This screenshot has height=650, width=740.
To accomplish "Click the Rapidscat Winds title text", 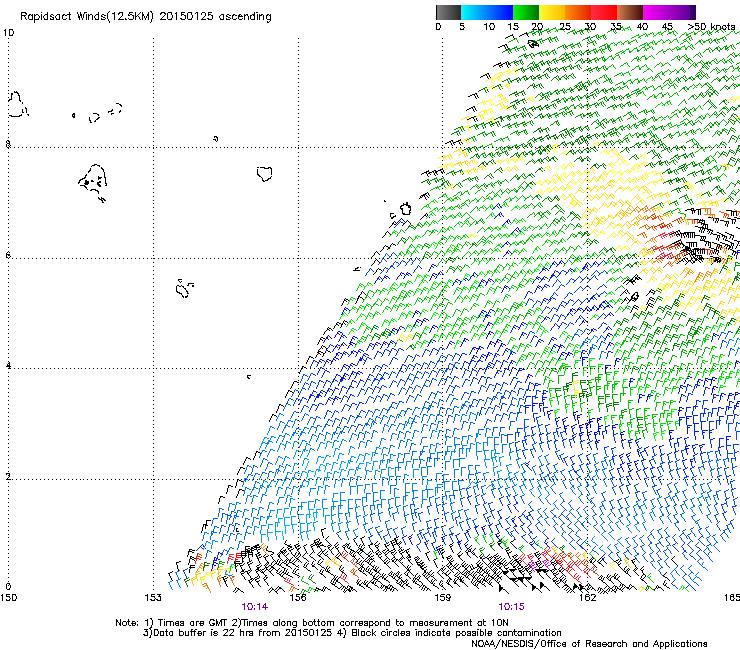I will (x=146, y=17).
